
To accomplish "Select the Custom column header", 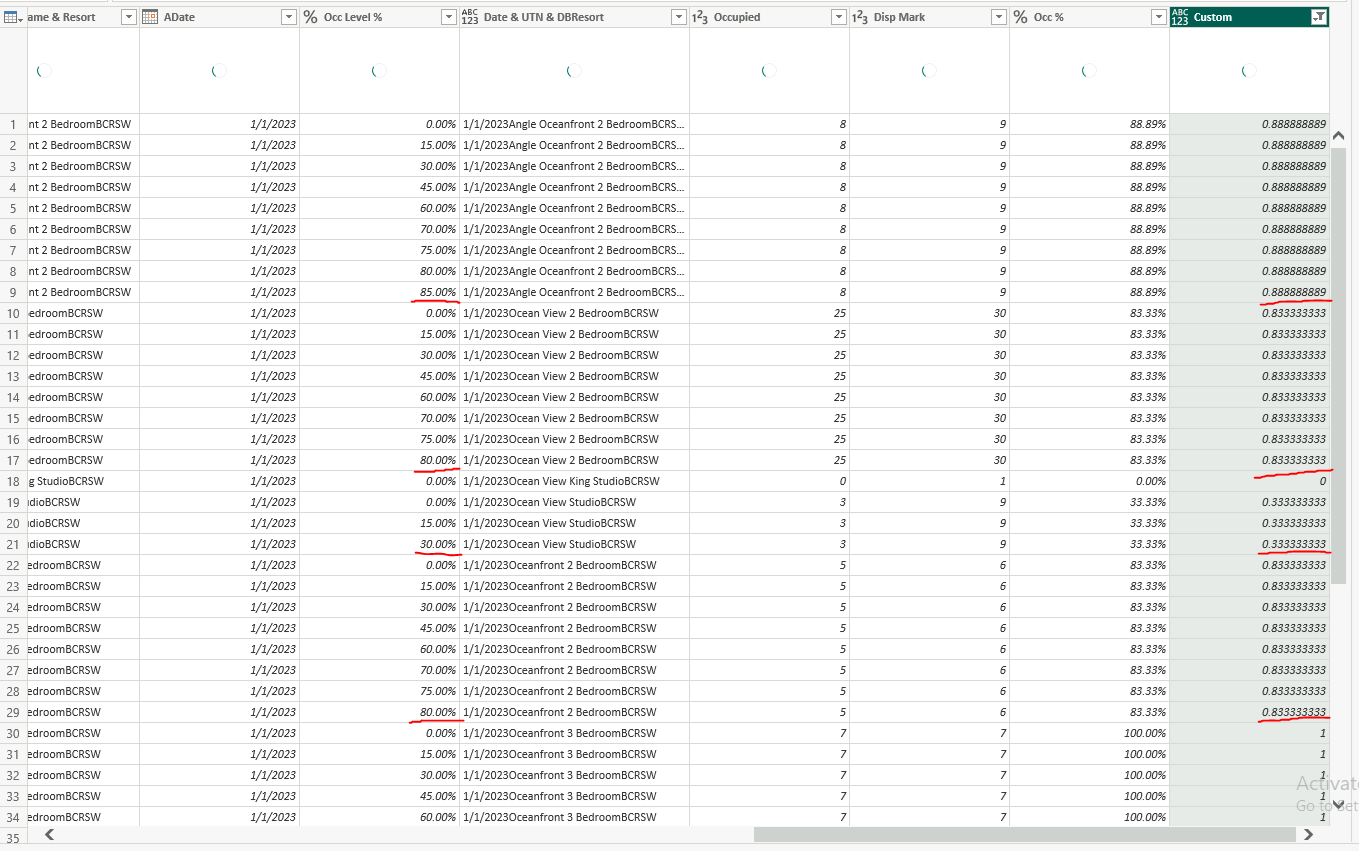I will pyautogui.click(x=1249, y=17).
